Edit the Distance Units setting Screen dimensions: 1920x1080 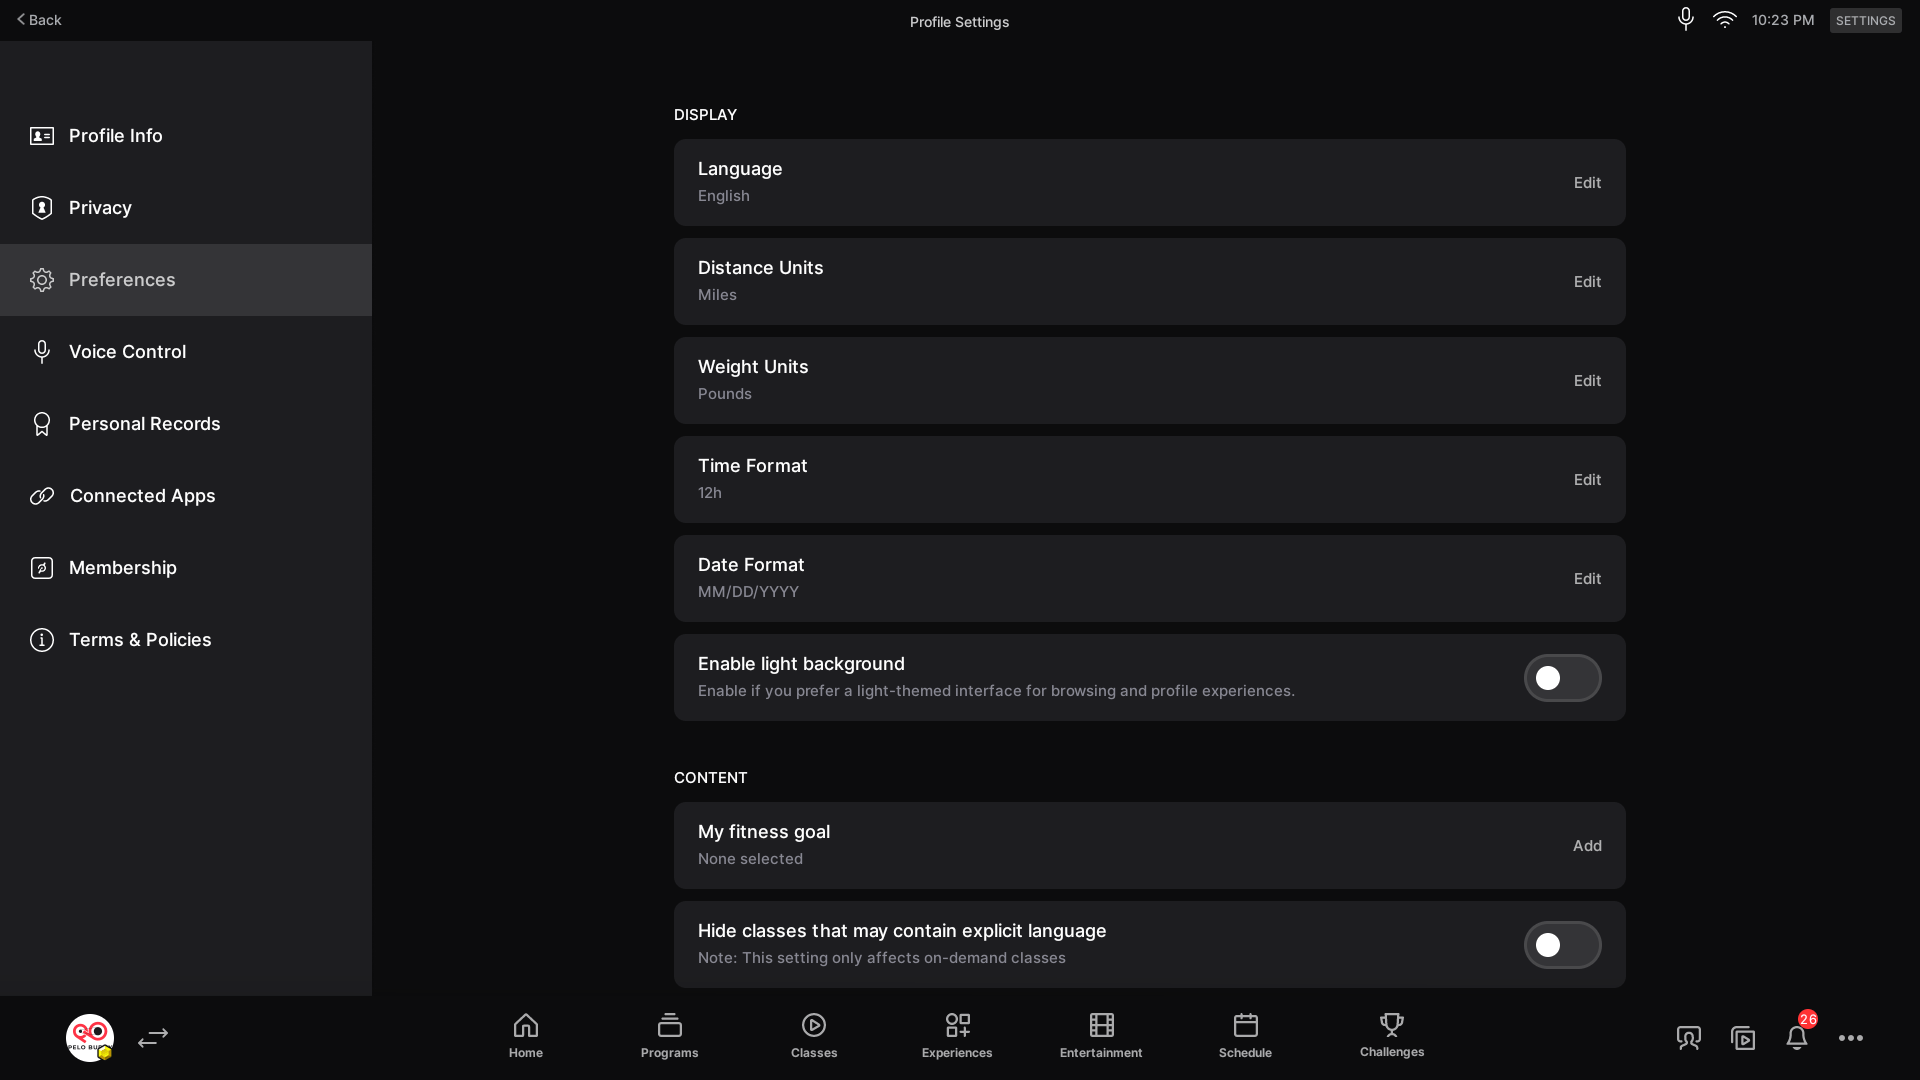coord(1587,282)
